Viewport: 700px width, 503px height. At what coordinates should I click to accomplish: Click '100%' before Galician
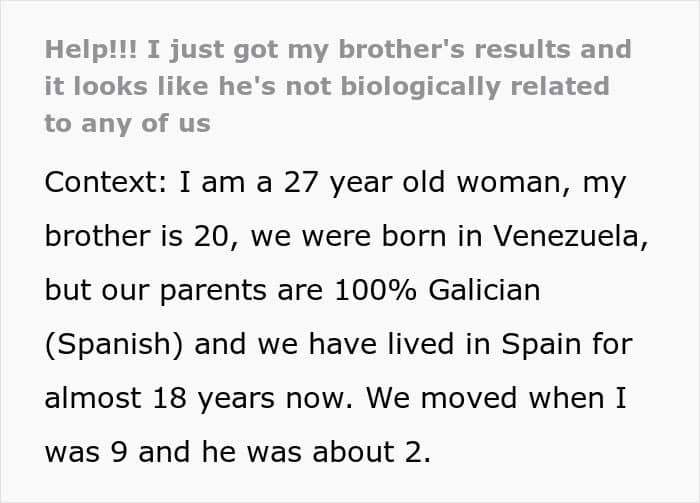(375, 290)
